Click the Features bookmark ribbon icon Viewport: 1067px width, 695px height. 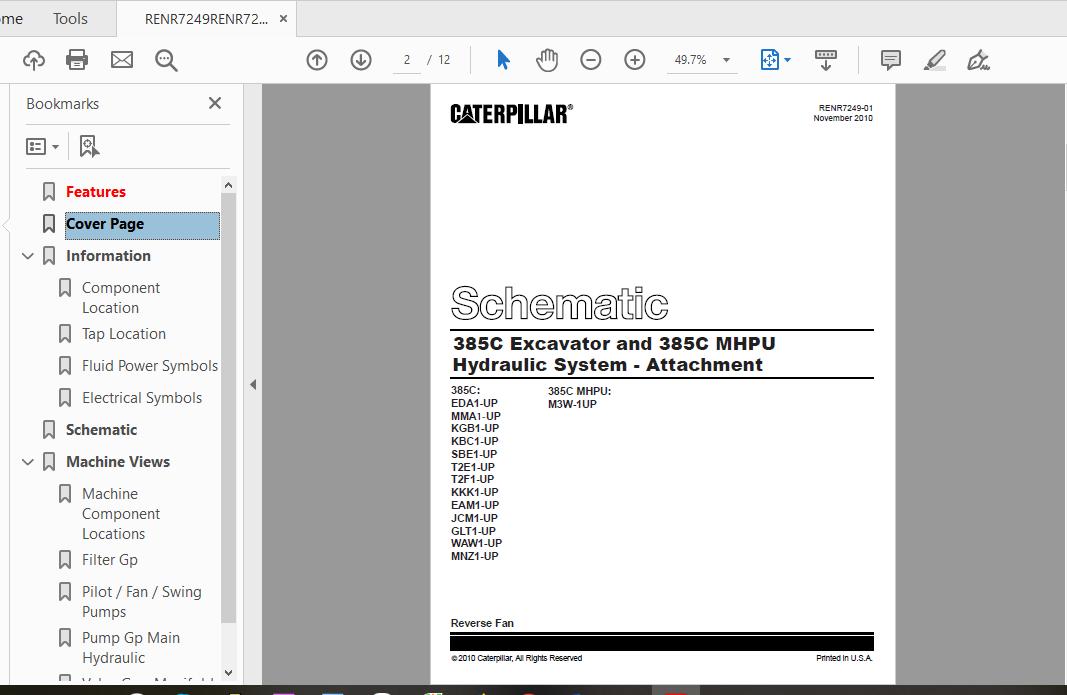pos(49,192)
